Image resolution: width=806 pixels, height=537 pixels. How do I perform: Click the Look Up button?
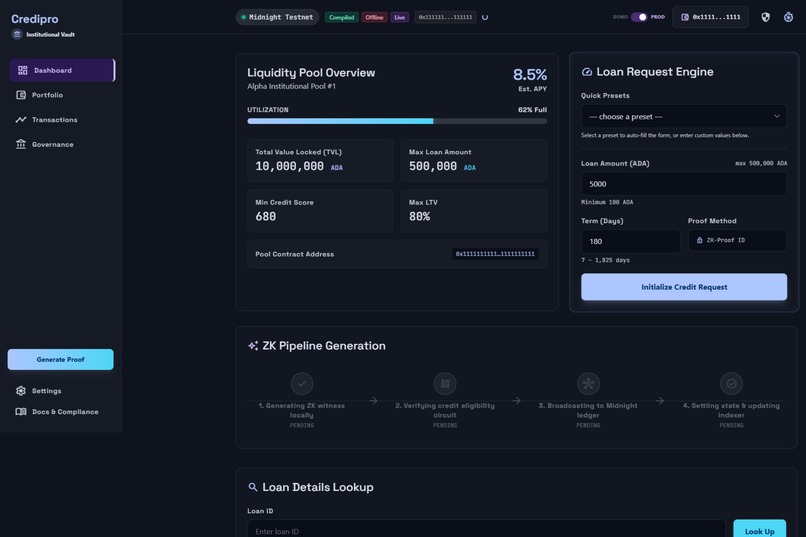coord(759,530)
